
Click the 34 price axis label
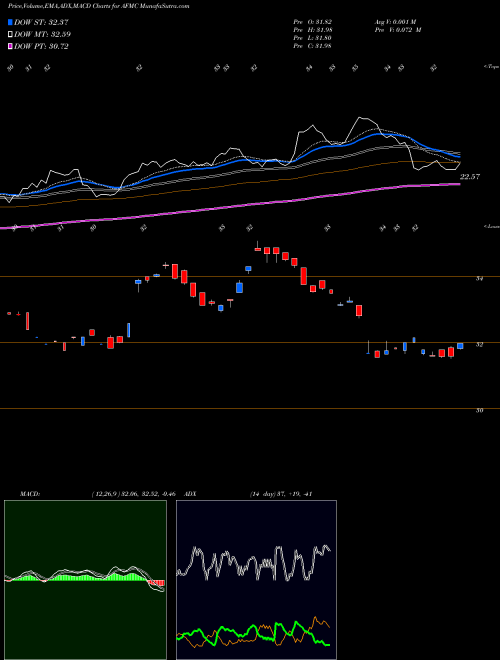pyautogui.click(x=479, y=279)
